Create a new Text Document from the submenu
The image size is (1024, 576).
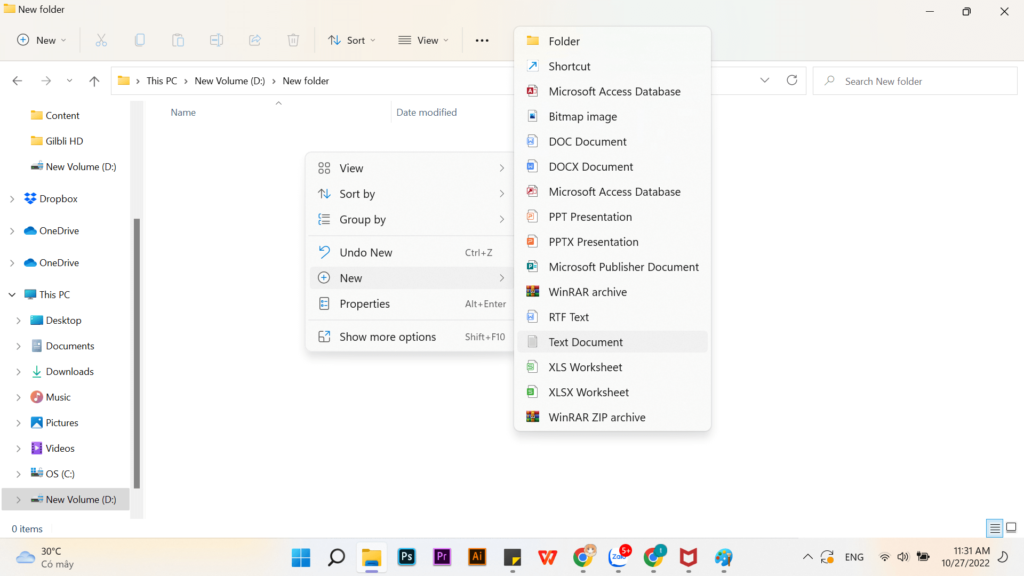584,341
